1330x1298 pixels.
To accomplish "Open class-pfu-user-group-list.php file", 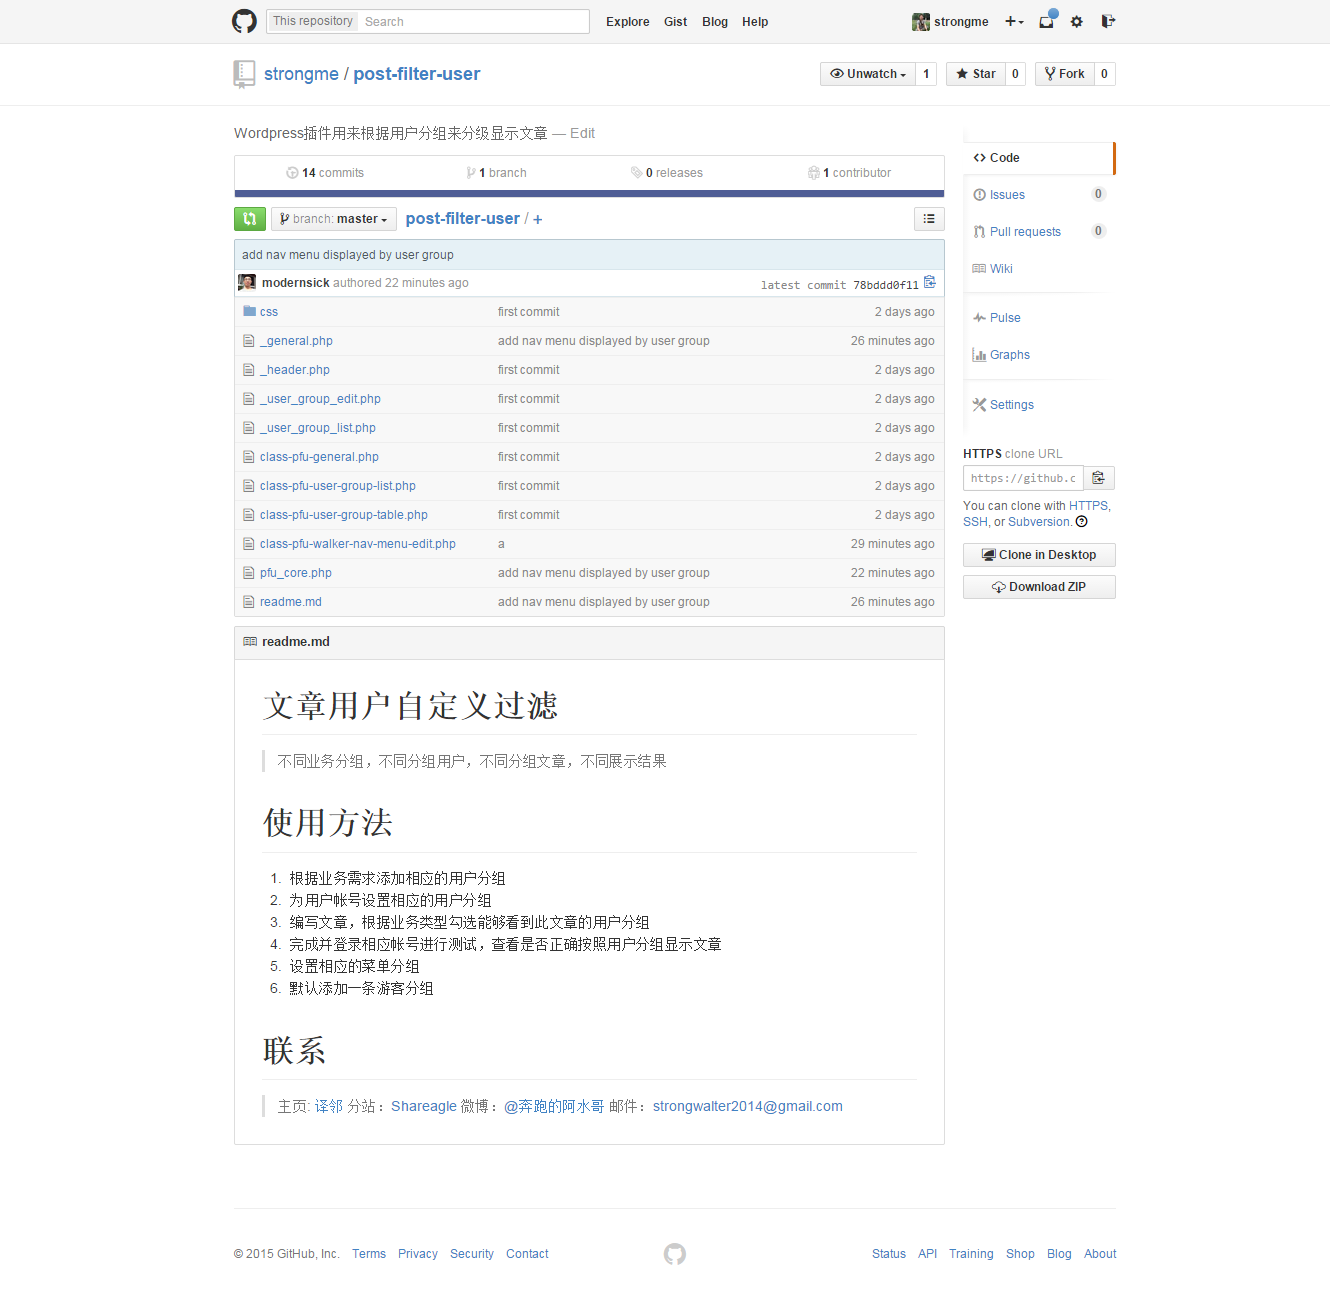I will pyautogui.click(x=338, y=486).
